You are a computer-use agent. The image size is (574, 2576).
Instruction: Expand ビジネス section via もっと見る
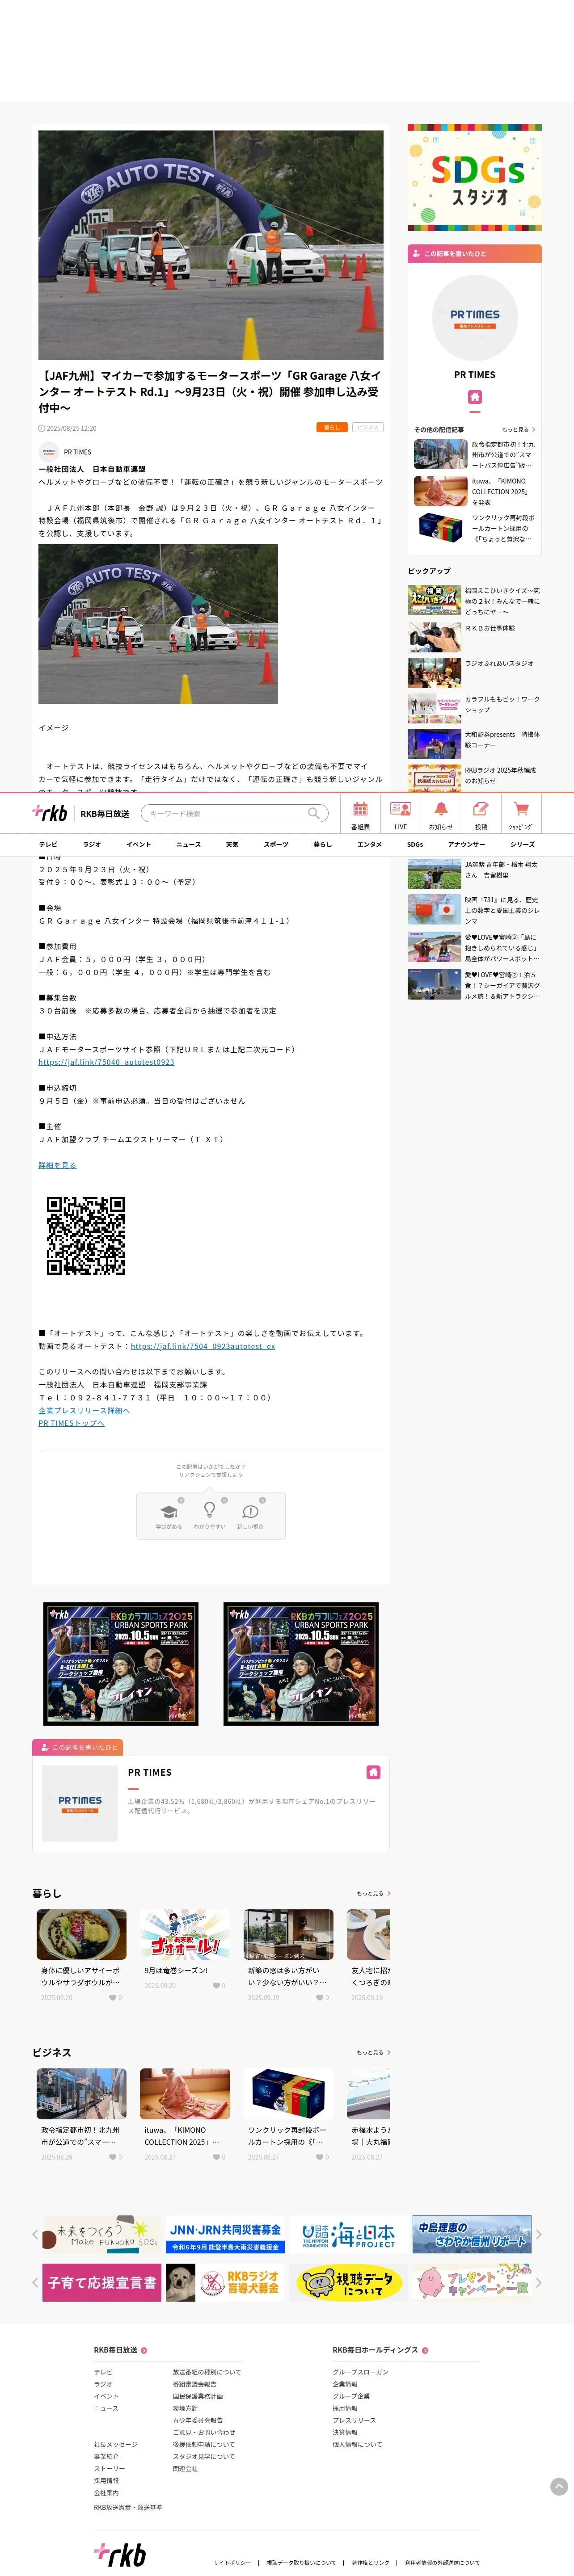373,2052
